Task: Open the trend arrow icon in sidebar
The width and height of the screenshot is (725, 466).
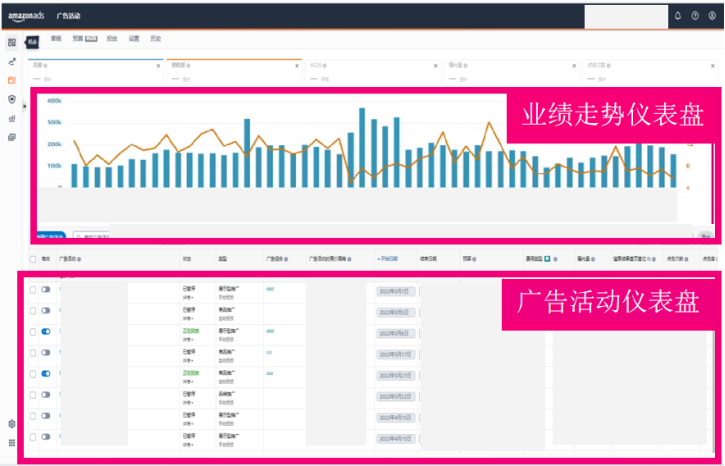Action: coord(12,61)
